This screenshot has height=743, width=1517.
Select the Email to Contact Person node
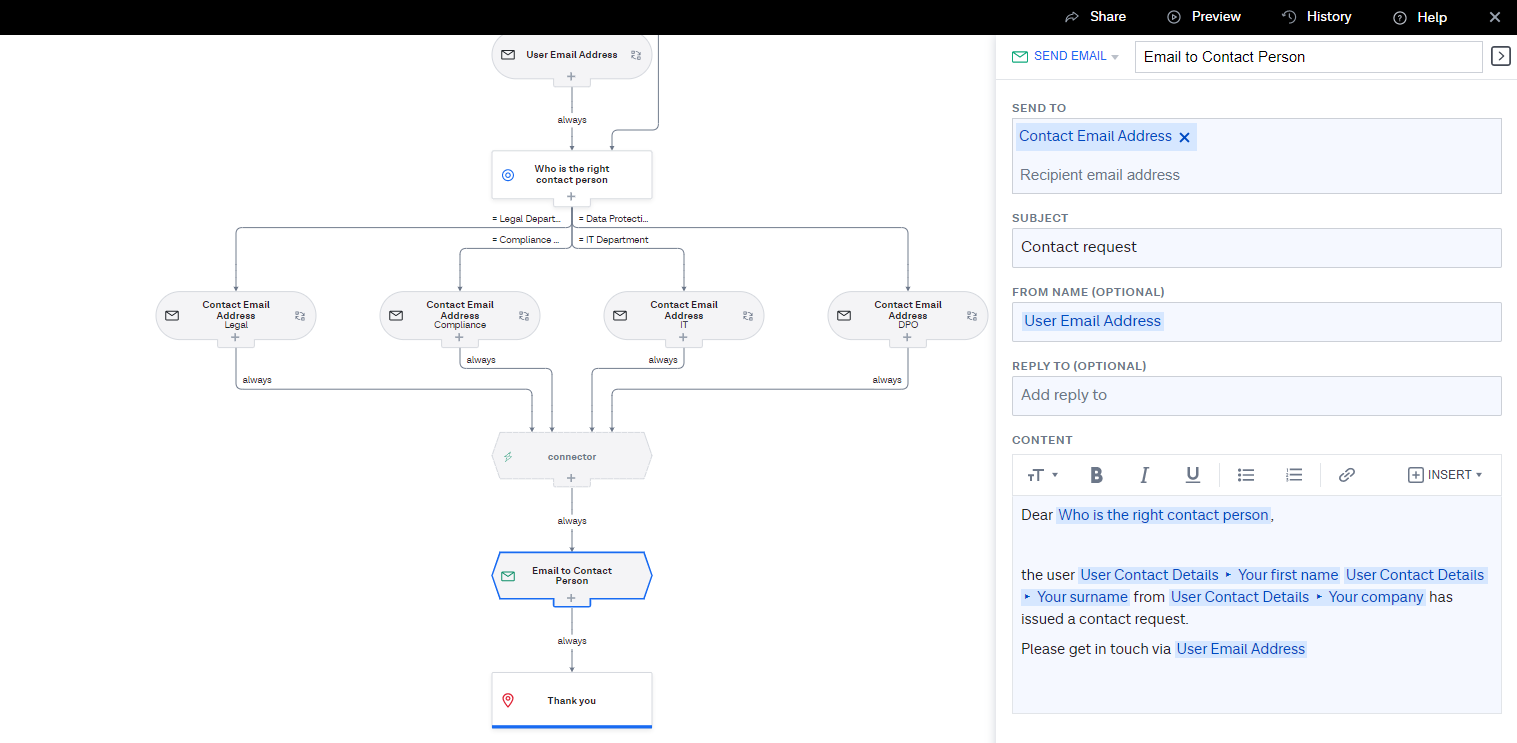pyautogui.click(x=571, y=577)
